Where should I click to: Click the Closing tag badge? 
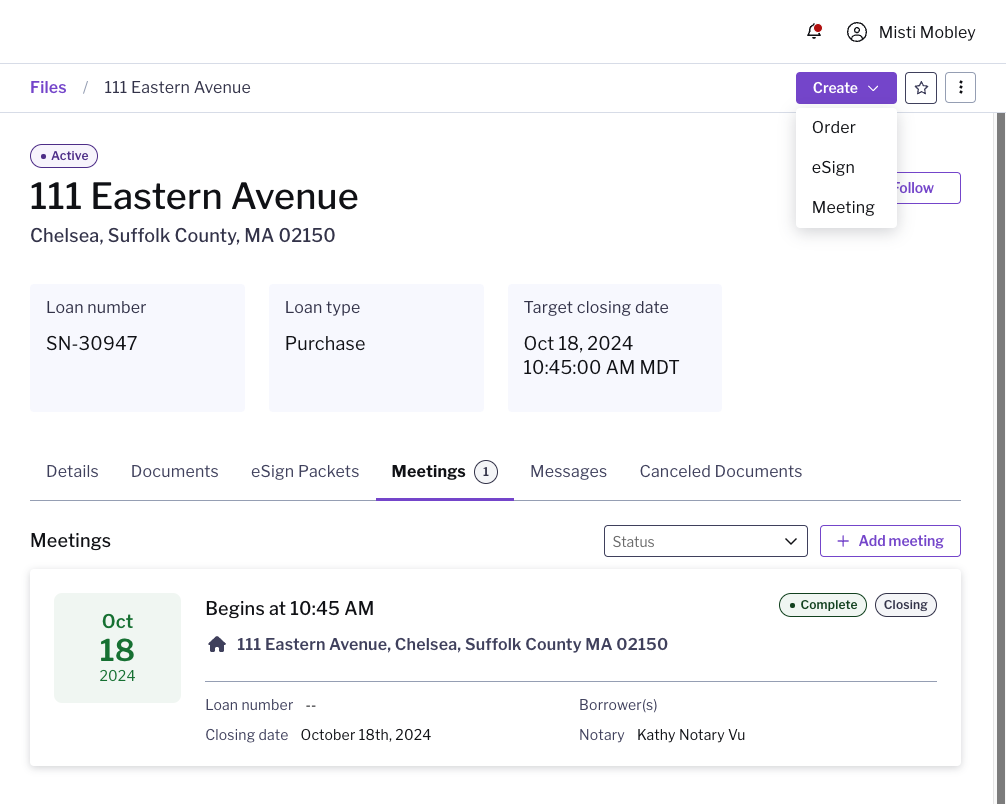click(905, 605)
